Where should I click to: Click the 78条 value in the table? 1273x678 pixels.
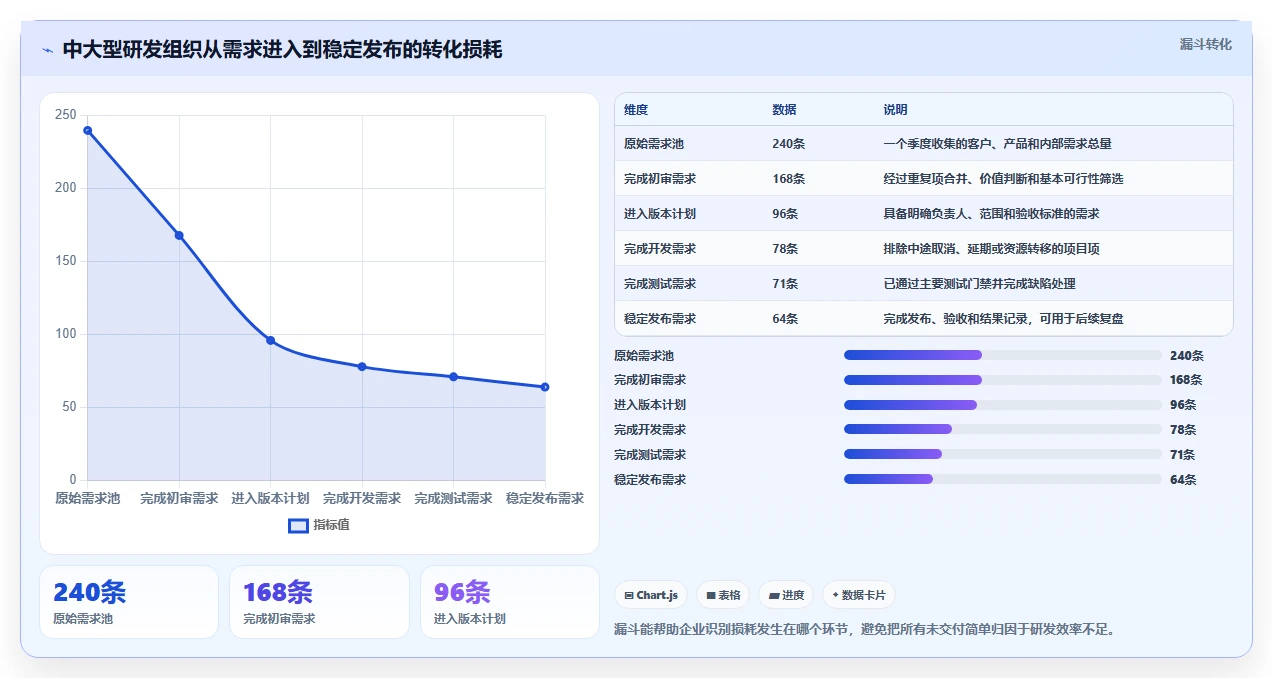[x=785, y=249]
